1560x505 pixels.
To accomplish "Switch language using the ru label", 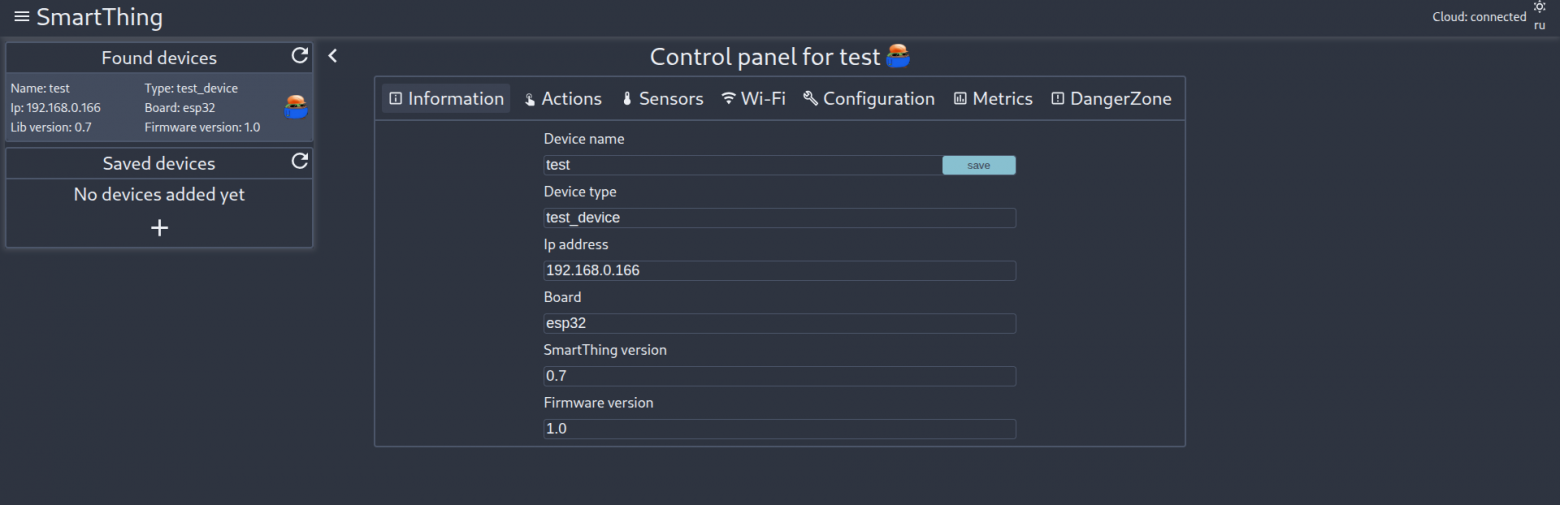I will [1539, 25].
